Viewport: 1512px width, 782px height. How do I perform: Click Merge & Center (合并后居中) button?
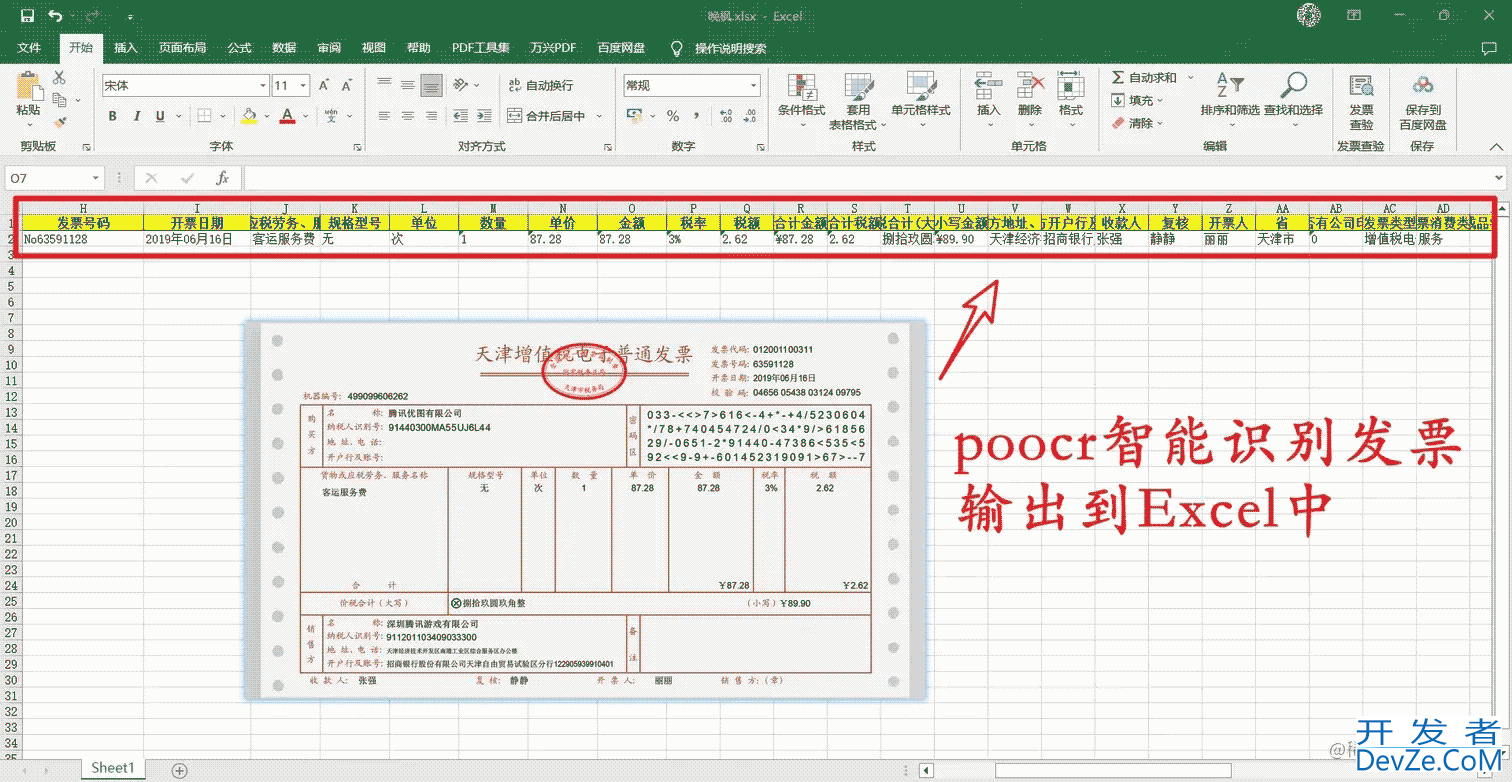pyautogui.click(x=548, y=116)
